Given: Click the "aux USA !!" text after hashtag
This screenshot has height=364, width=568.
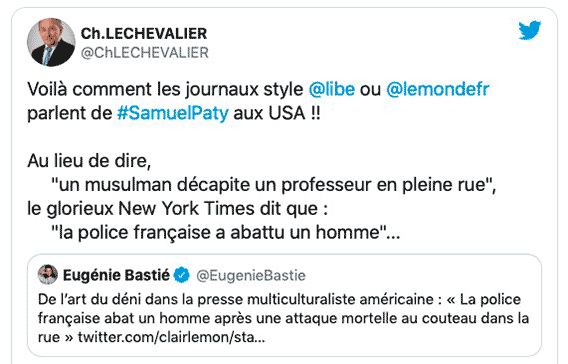Looking at the screenshot, I should (x=277, y=113).
